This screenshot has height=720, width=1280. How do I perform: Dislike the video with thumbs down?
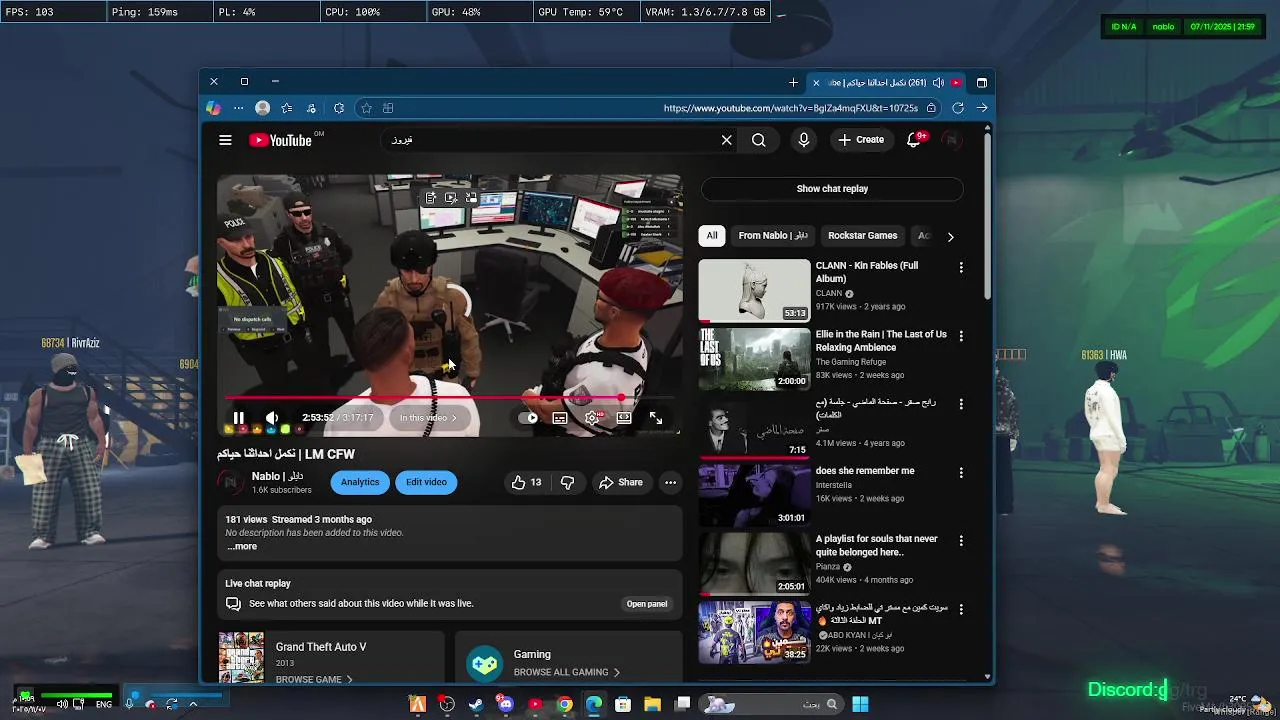tap(567, 482)
